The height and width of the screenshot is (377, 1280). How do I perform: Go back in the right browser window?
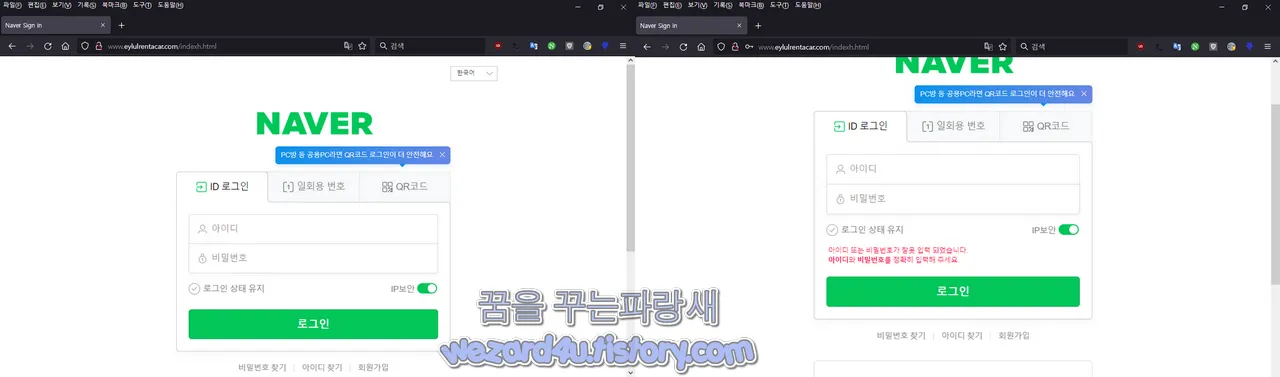click(x=648, y=46)
